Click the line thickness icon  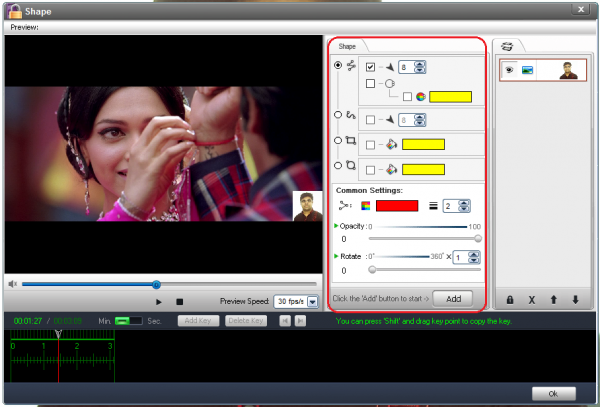(433, 206)
